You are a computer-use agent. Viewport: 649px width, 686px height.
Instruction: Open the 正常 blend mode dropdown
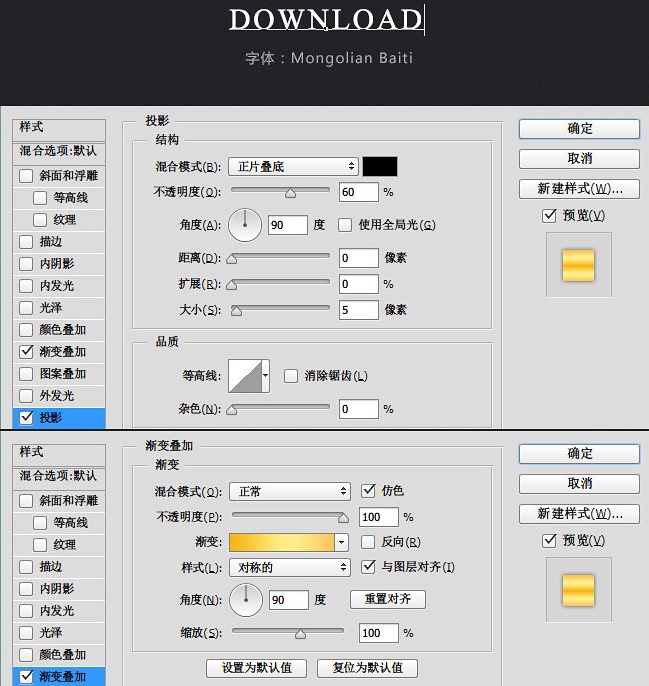[290, 492]
